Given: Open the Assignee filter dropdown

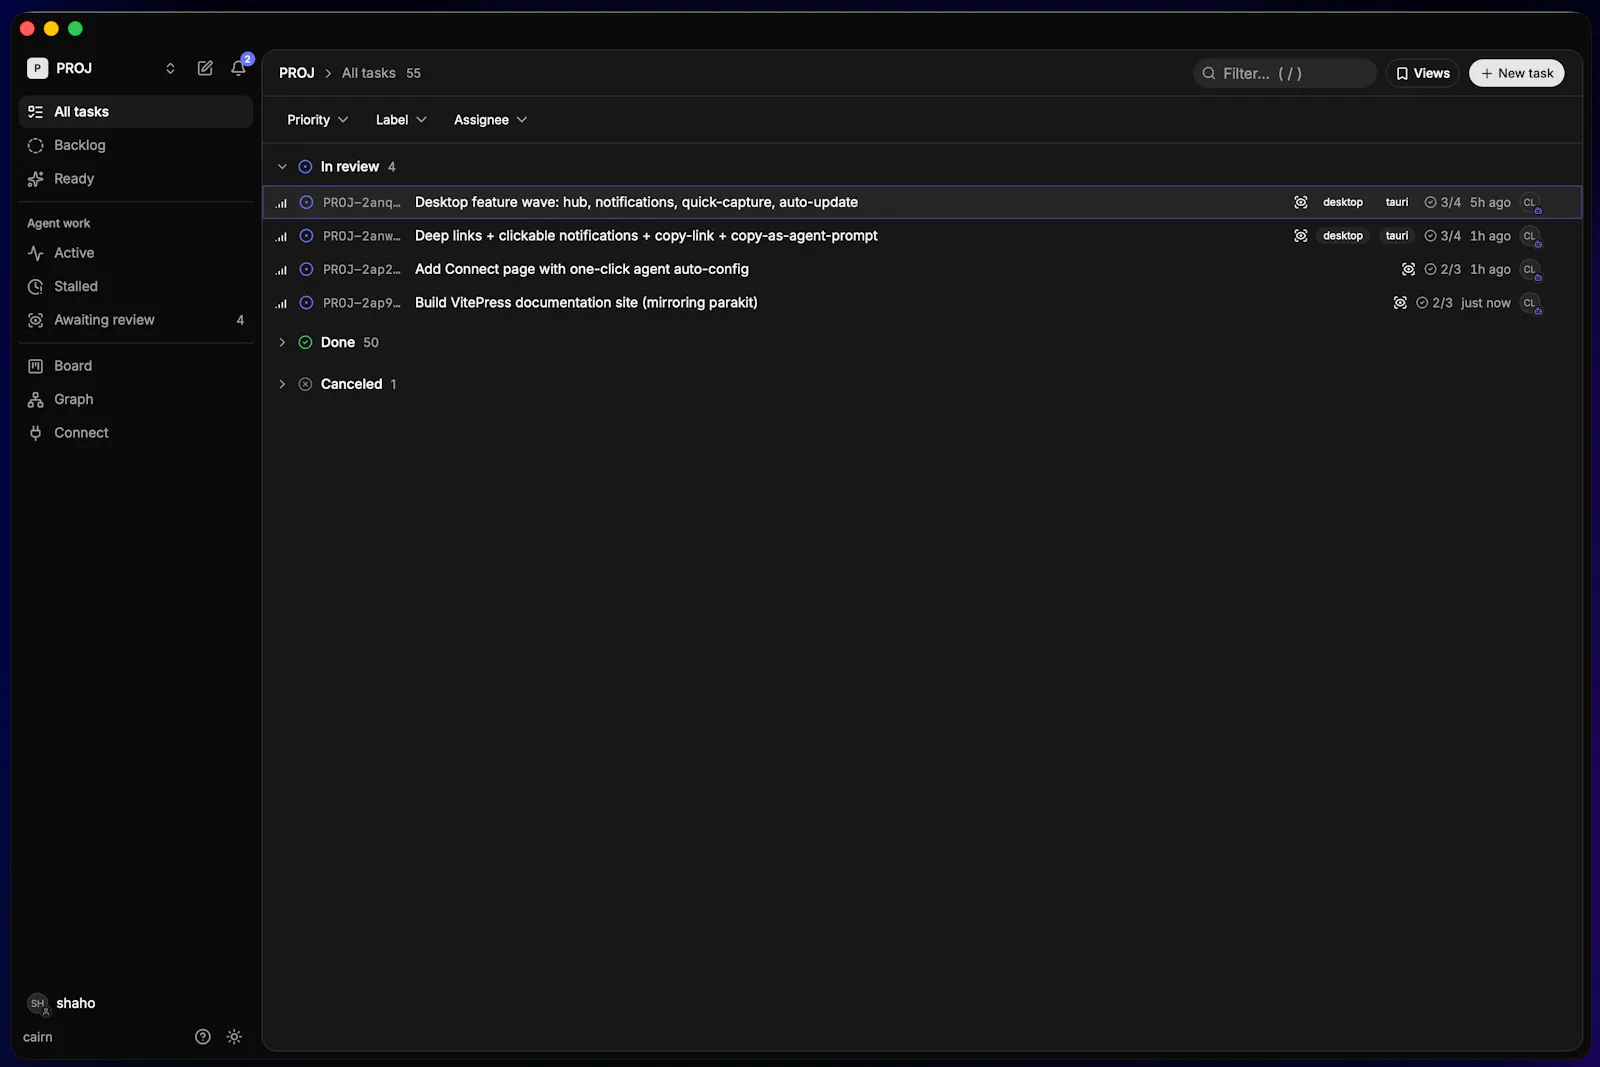Looking at the screenshot, I should point(490,120).
